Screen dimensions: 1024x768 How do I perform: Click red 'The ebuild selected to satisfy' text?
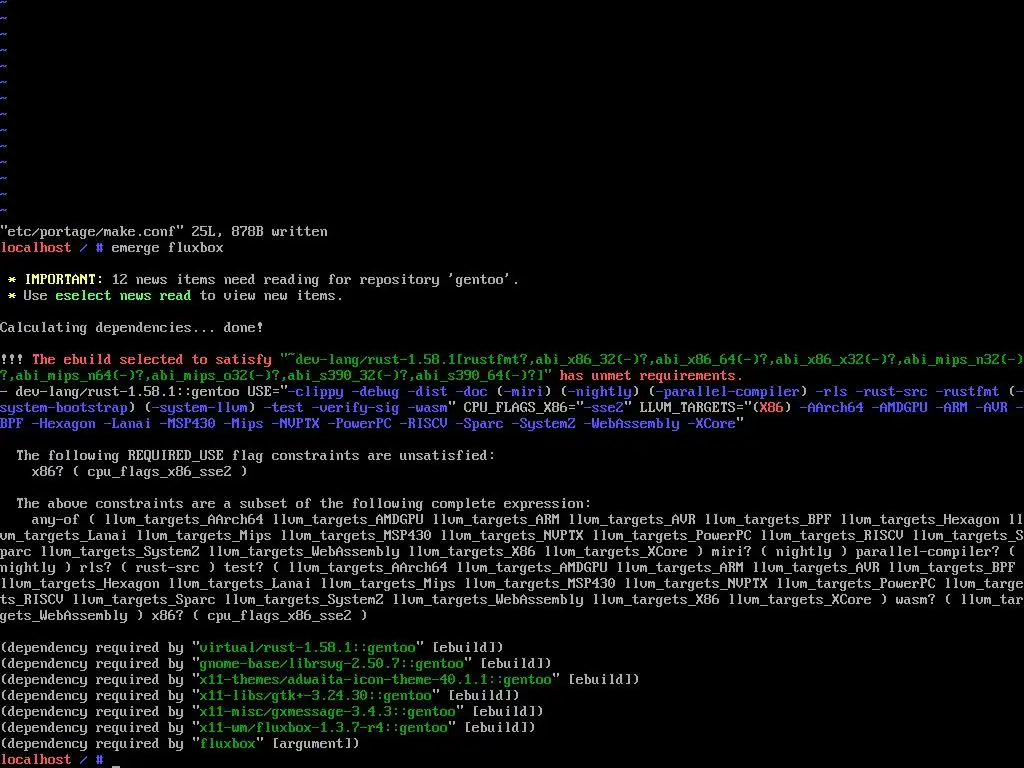coord(152,360)
